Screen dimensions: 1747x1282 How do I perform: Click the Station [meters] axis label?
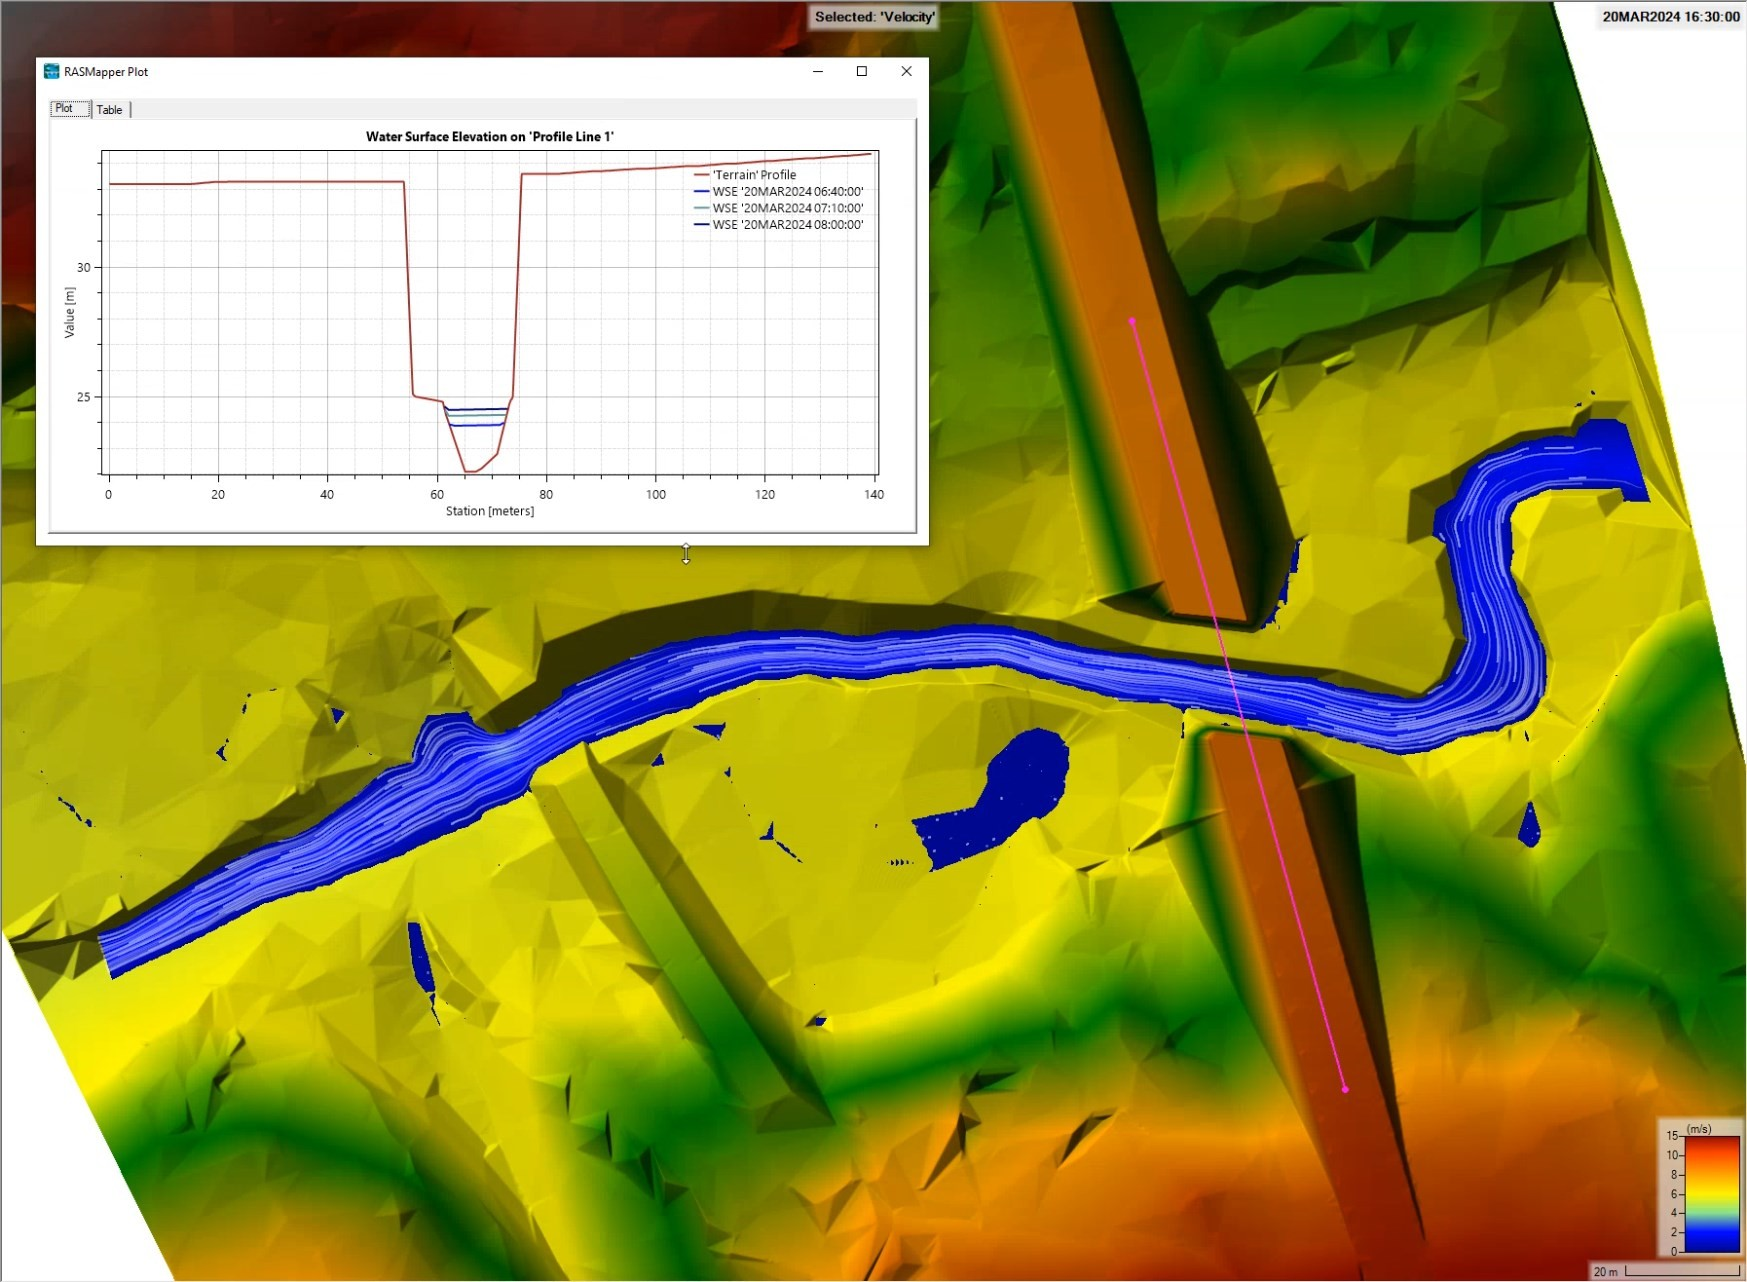[490, 511]
